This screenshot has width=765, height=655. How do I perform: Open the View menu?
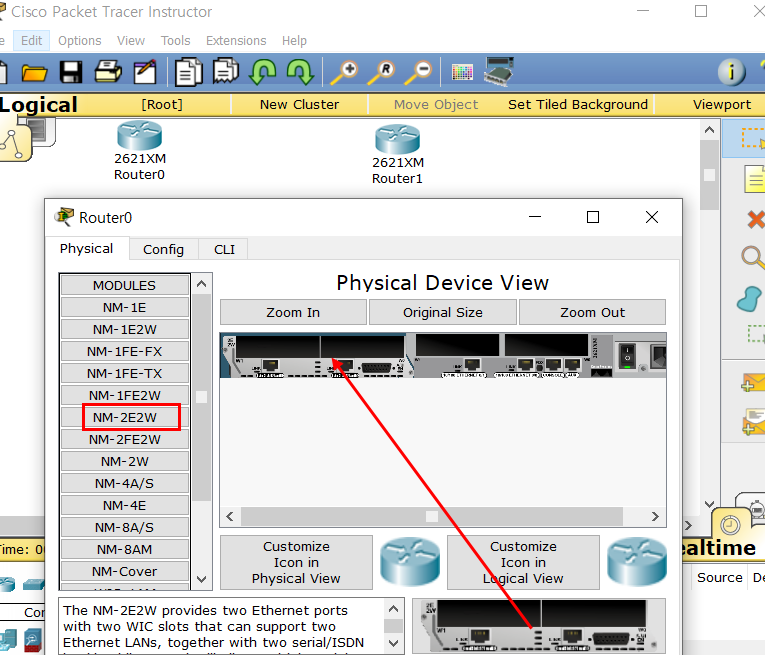click(x=131, y=40)
